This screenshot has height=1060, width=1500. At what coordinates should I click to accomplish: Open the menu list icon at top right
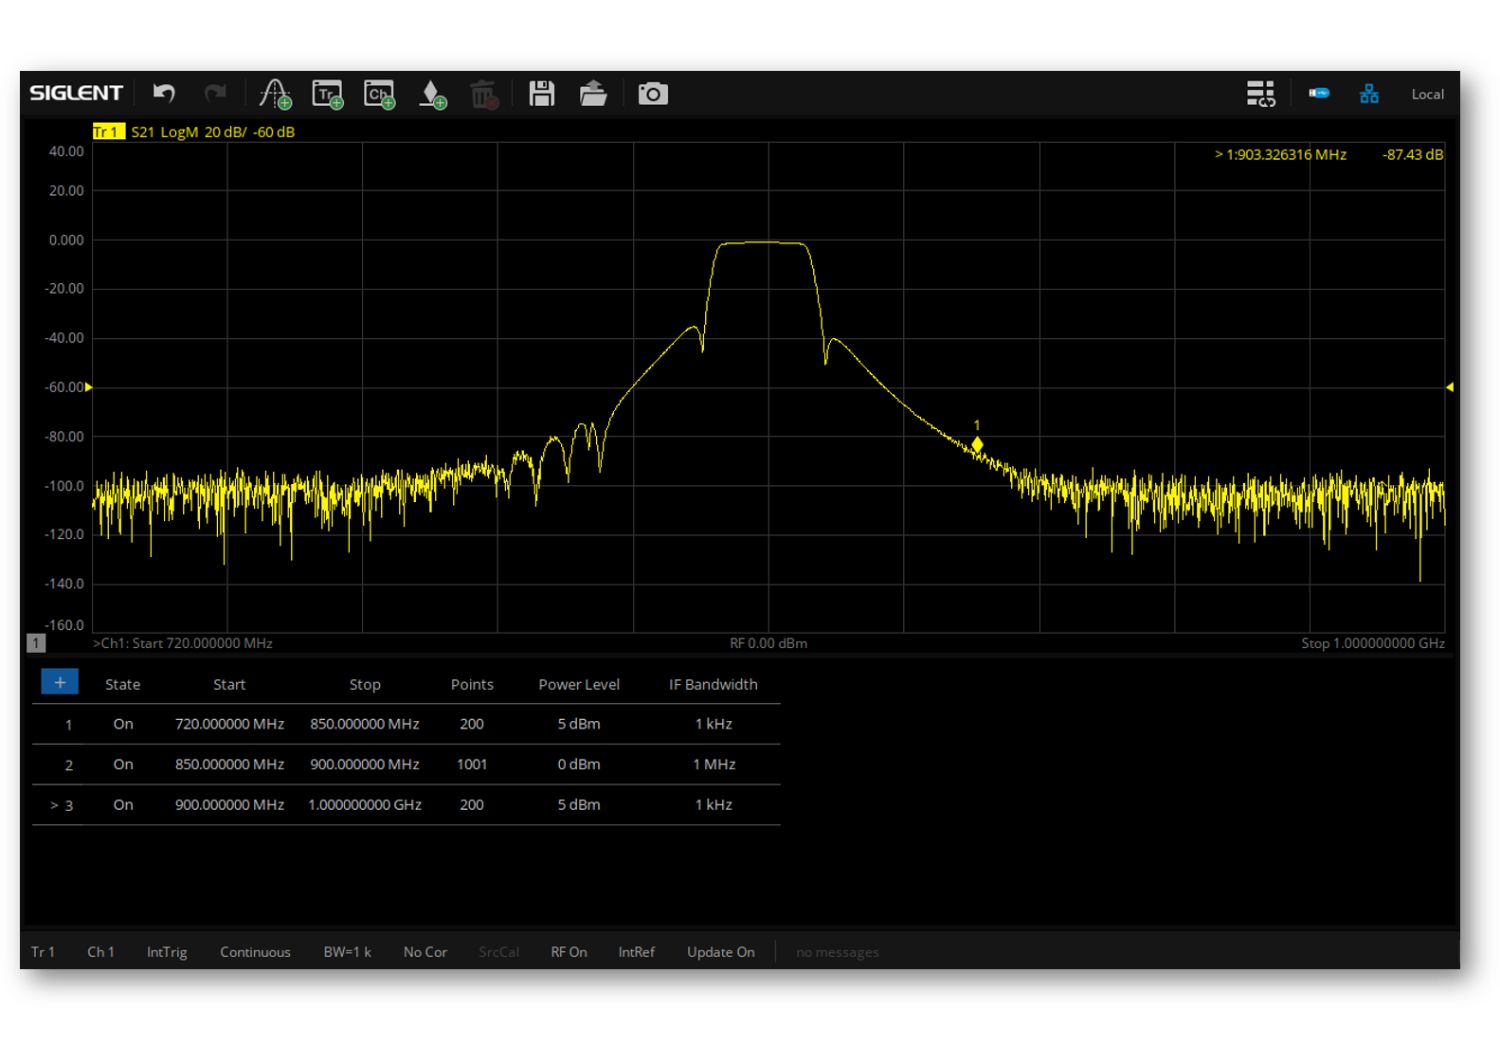click(x=1260, y=94)
